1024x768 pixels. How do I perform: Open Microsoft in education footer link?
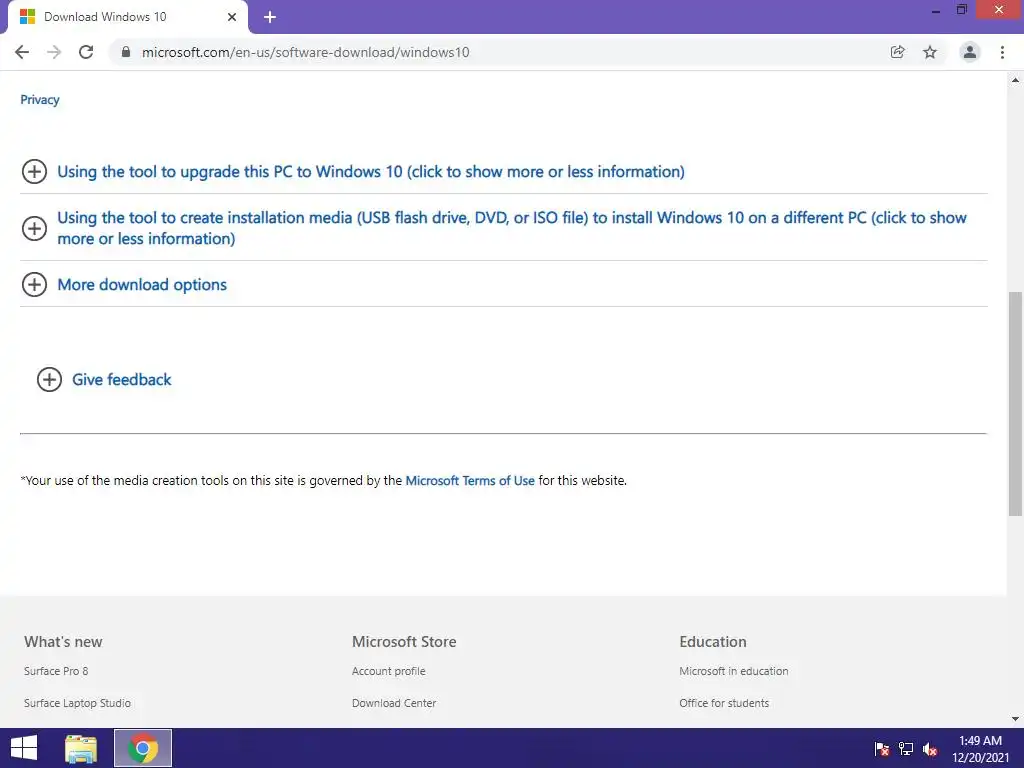tap(733, 671)
